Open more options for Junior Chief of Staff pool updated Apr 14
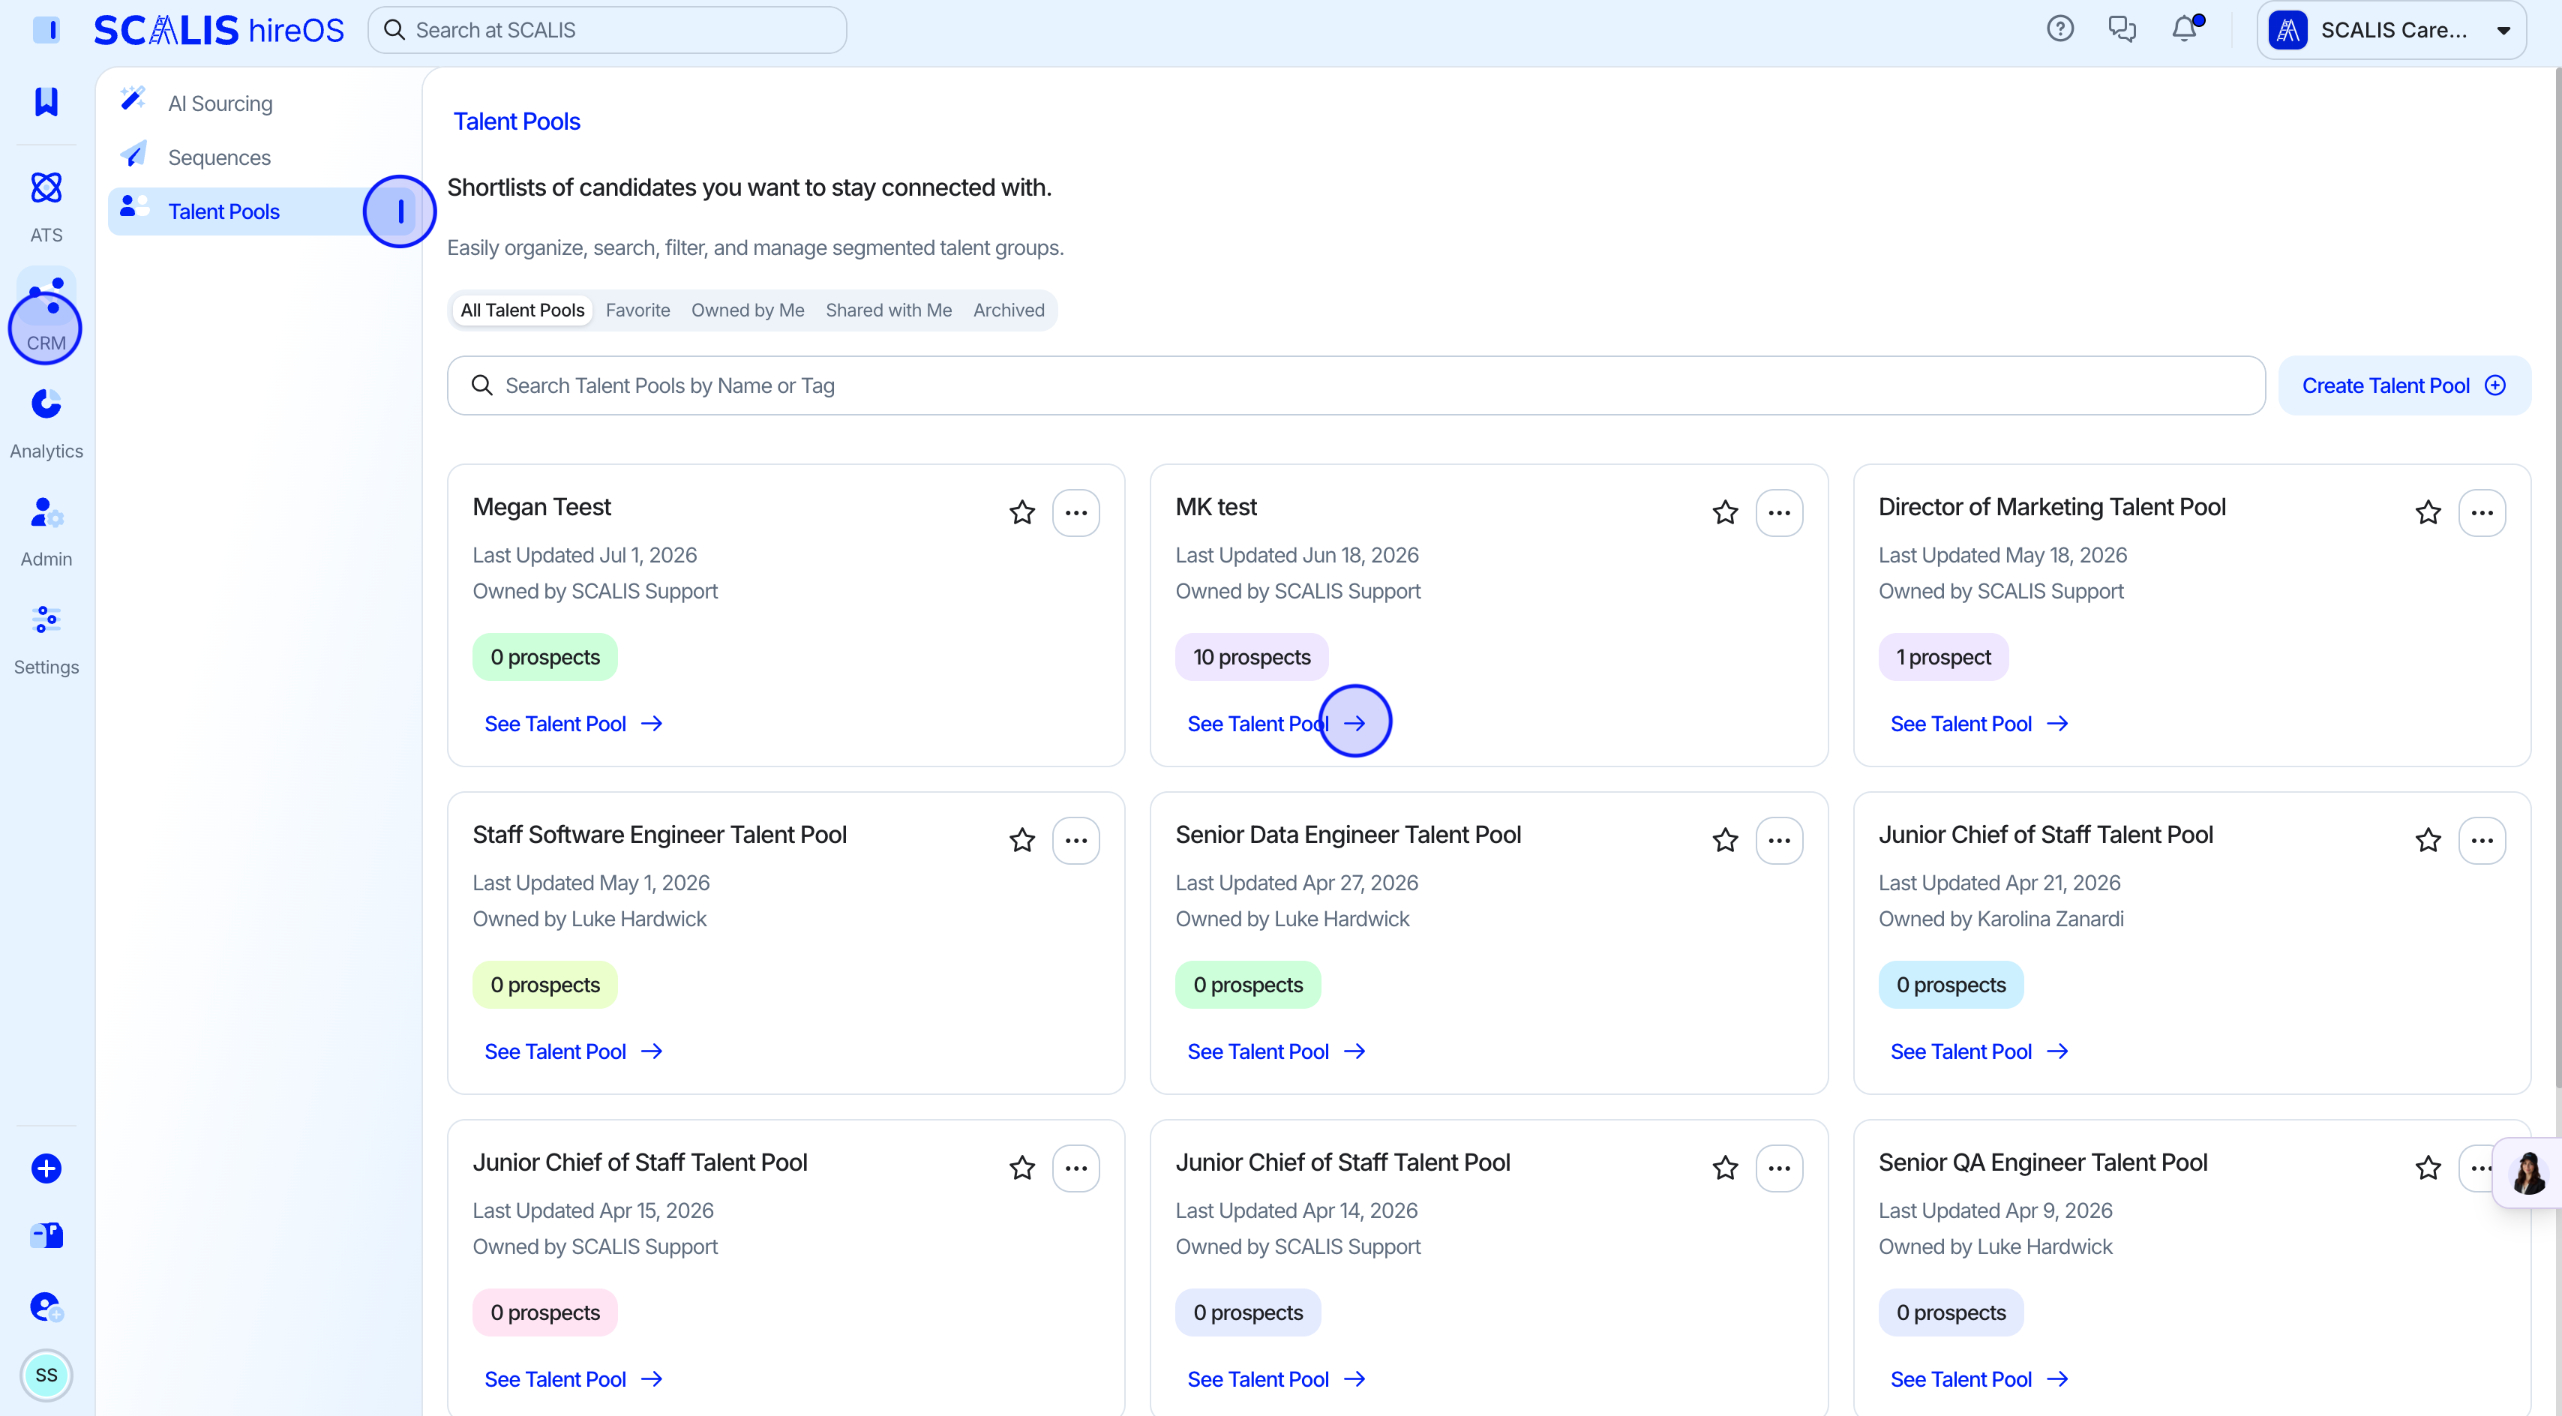Viewport: 2562px width, 1416px height. coord(1779,1168)
